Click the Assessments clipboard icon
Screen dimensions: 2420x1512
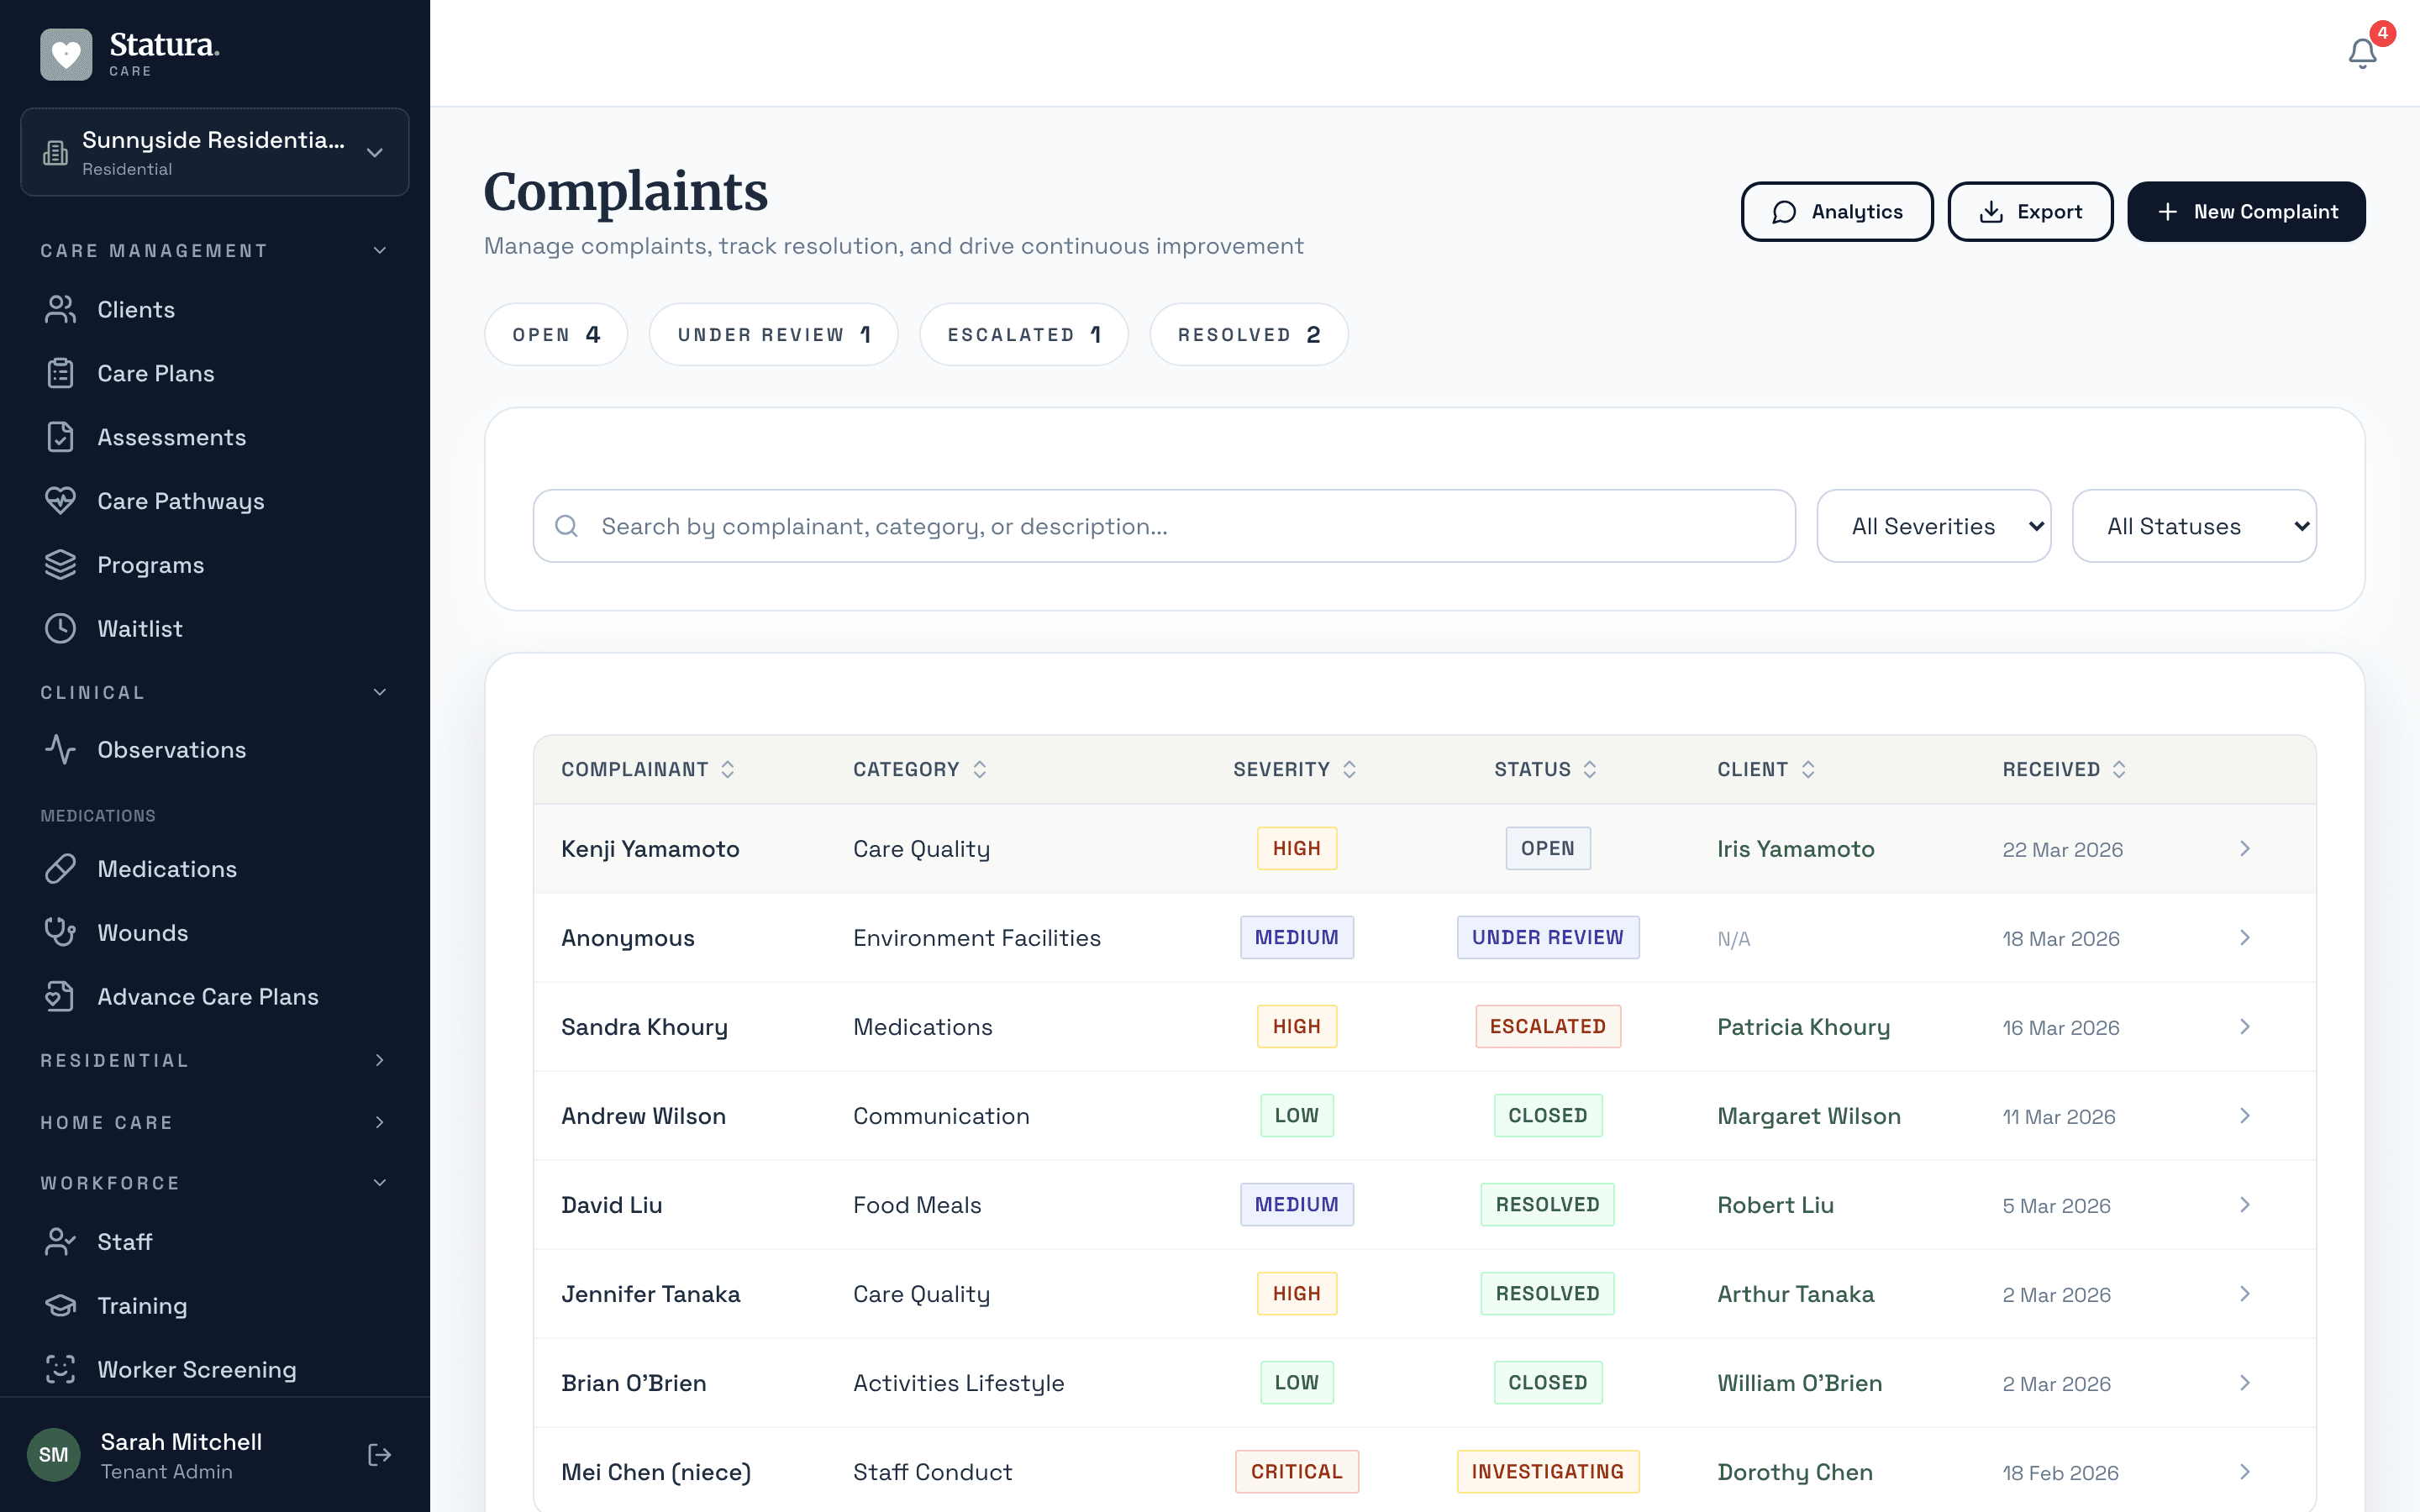tap(60, 436)
